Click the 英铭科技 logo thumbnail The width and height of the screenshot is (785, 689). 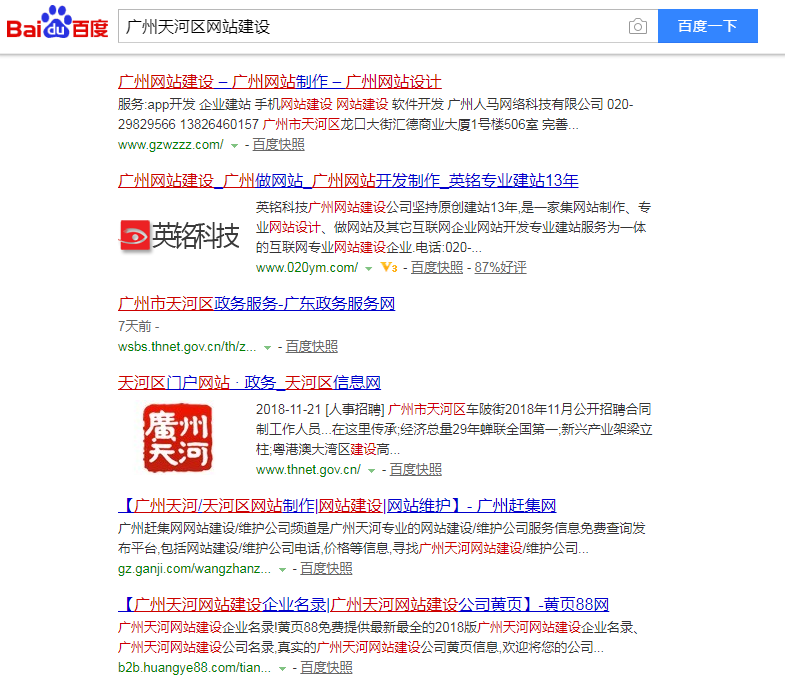tap(180, 236)
